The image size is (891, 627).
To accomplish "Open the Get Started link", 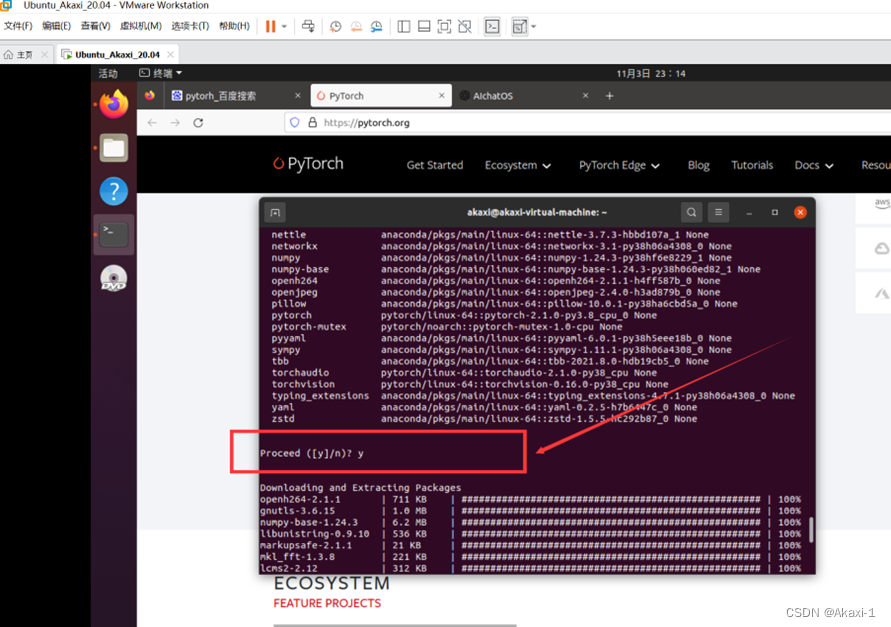I will click(435, 165).
